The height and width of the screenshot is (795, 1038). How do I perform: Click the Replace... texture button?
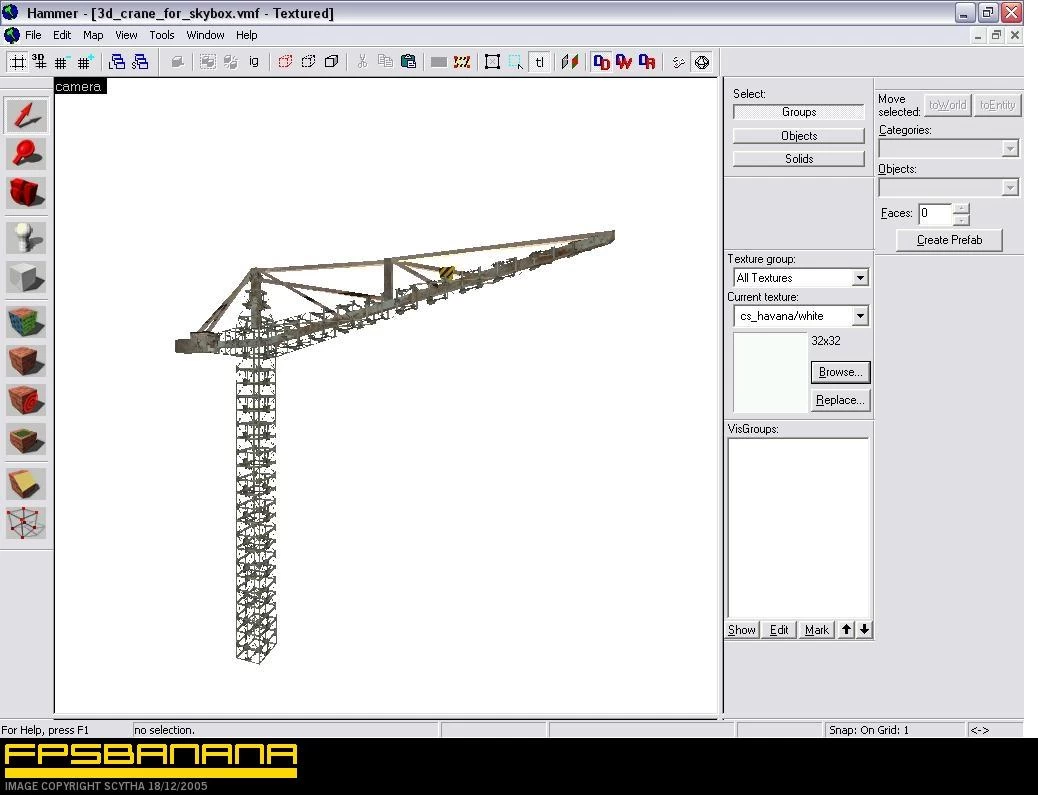[840, 400]
